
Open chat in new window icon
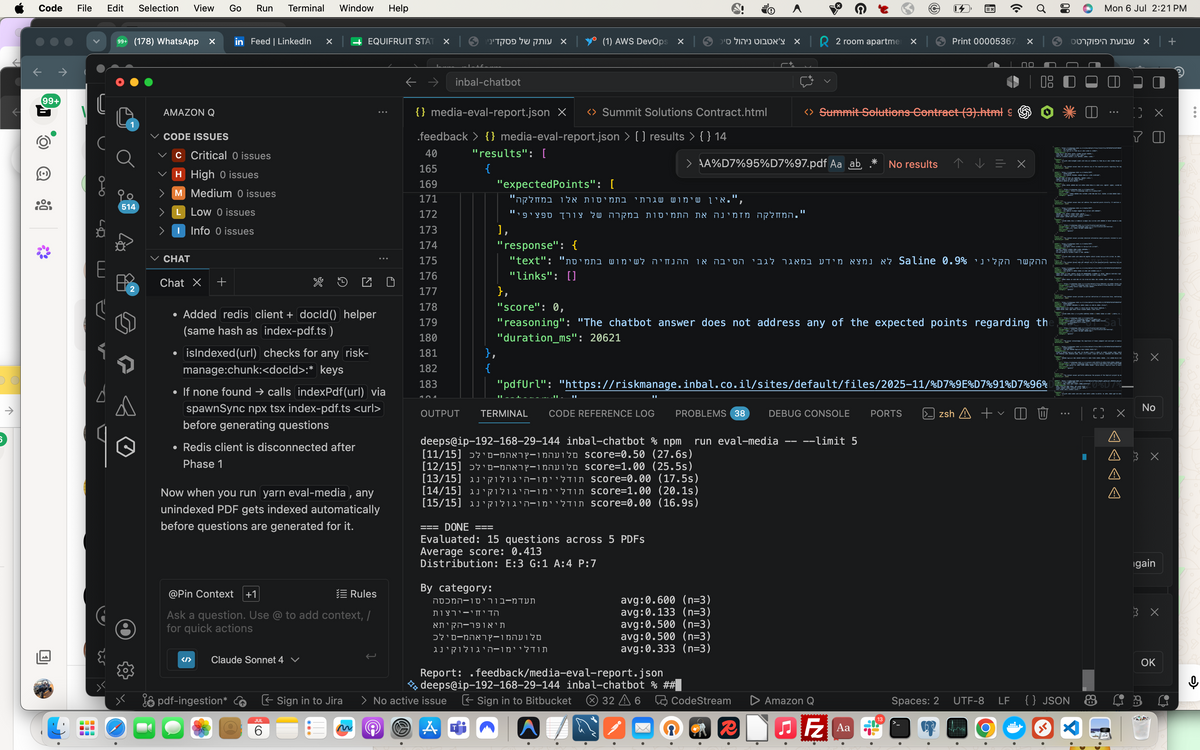[x=366, y=283]
